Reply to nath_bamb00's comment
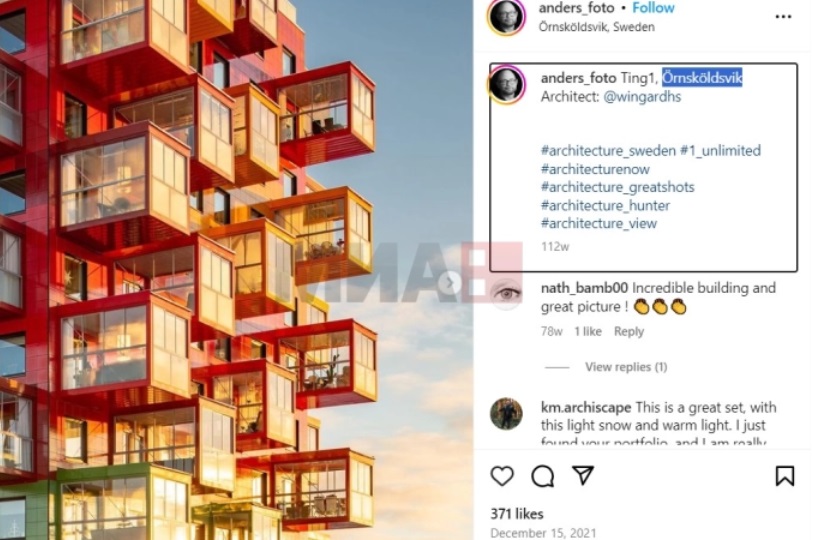Screen dimensions: 813x540 tap(628, 331)
